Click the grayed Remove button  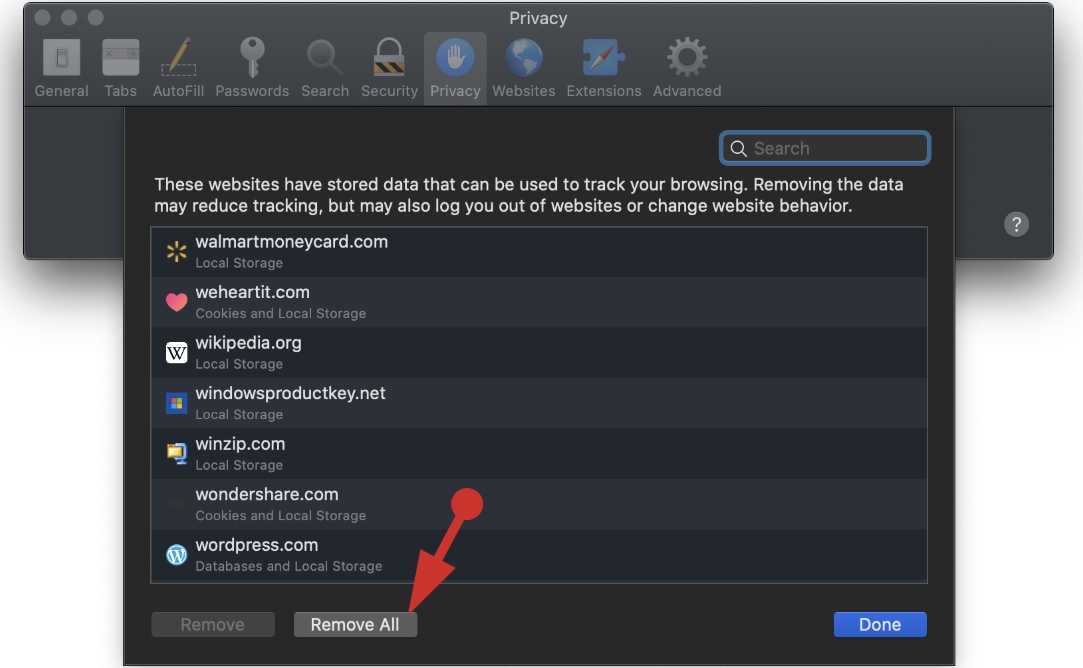(213, 624)
